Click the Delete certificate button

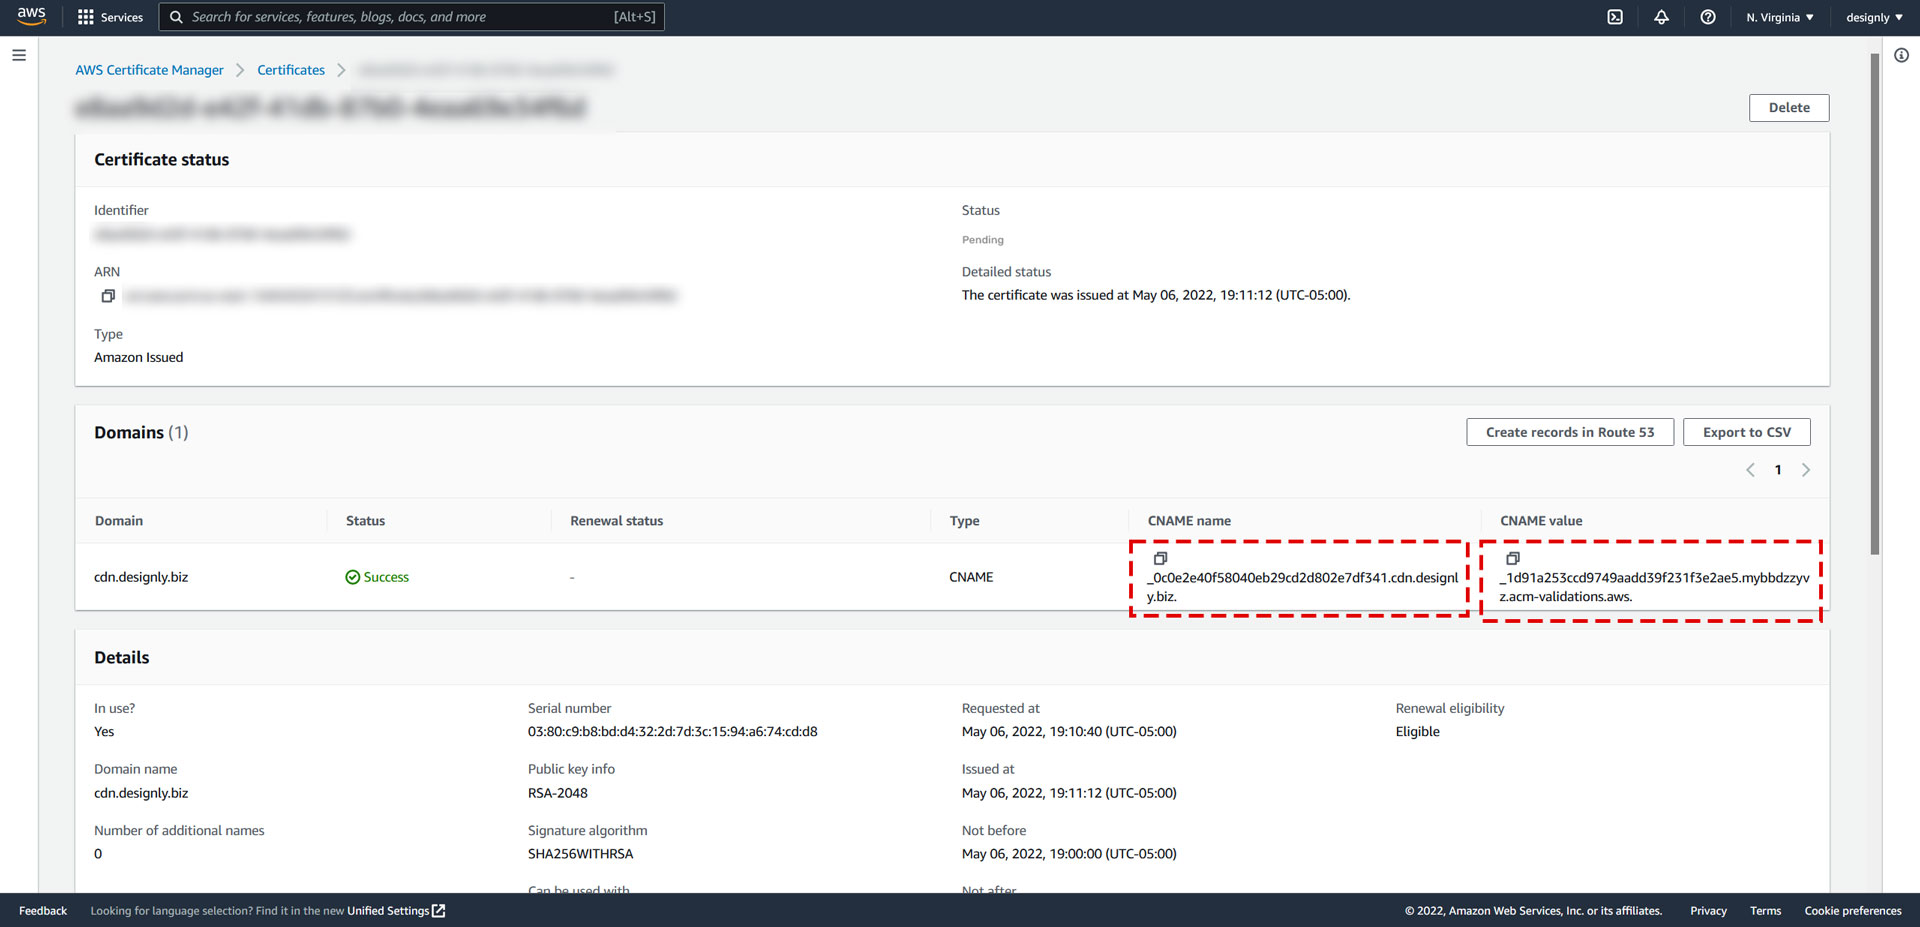click(1788, 108)
